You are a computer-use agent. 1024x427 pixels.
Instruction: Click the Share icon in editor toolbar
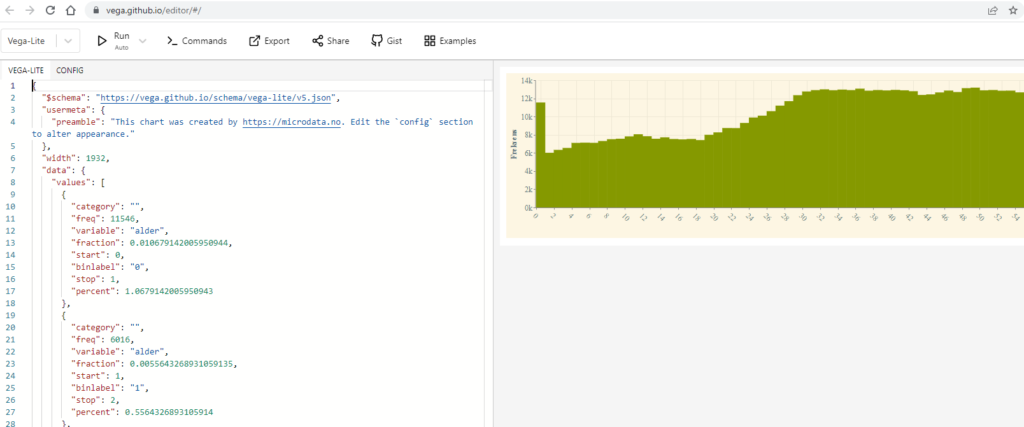pyautogui.click(x=318, y=41)
